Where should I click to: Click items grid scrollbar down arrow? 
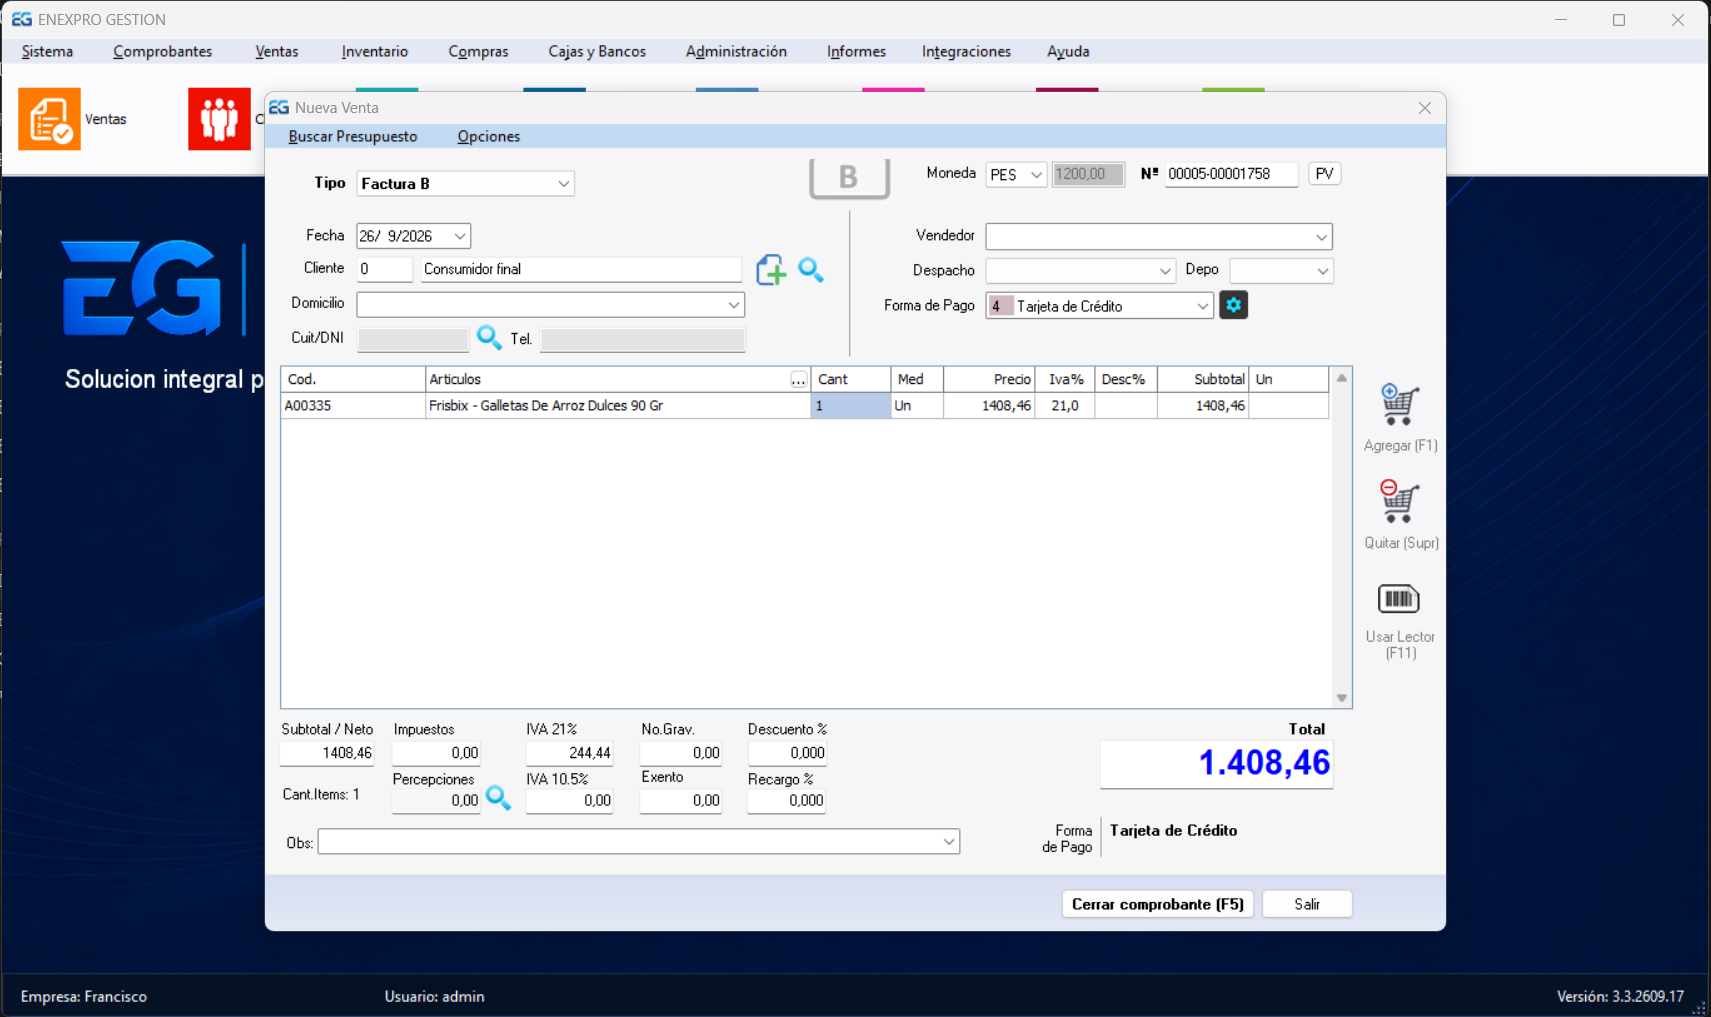tap(1342, 698)
